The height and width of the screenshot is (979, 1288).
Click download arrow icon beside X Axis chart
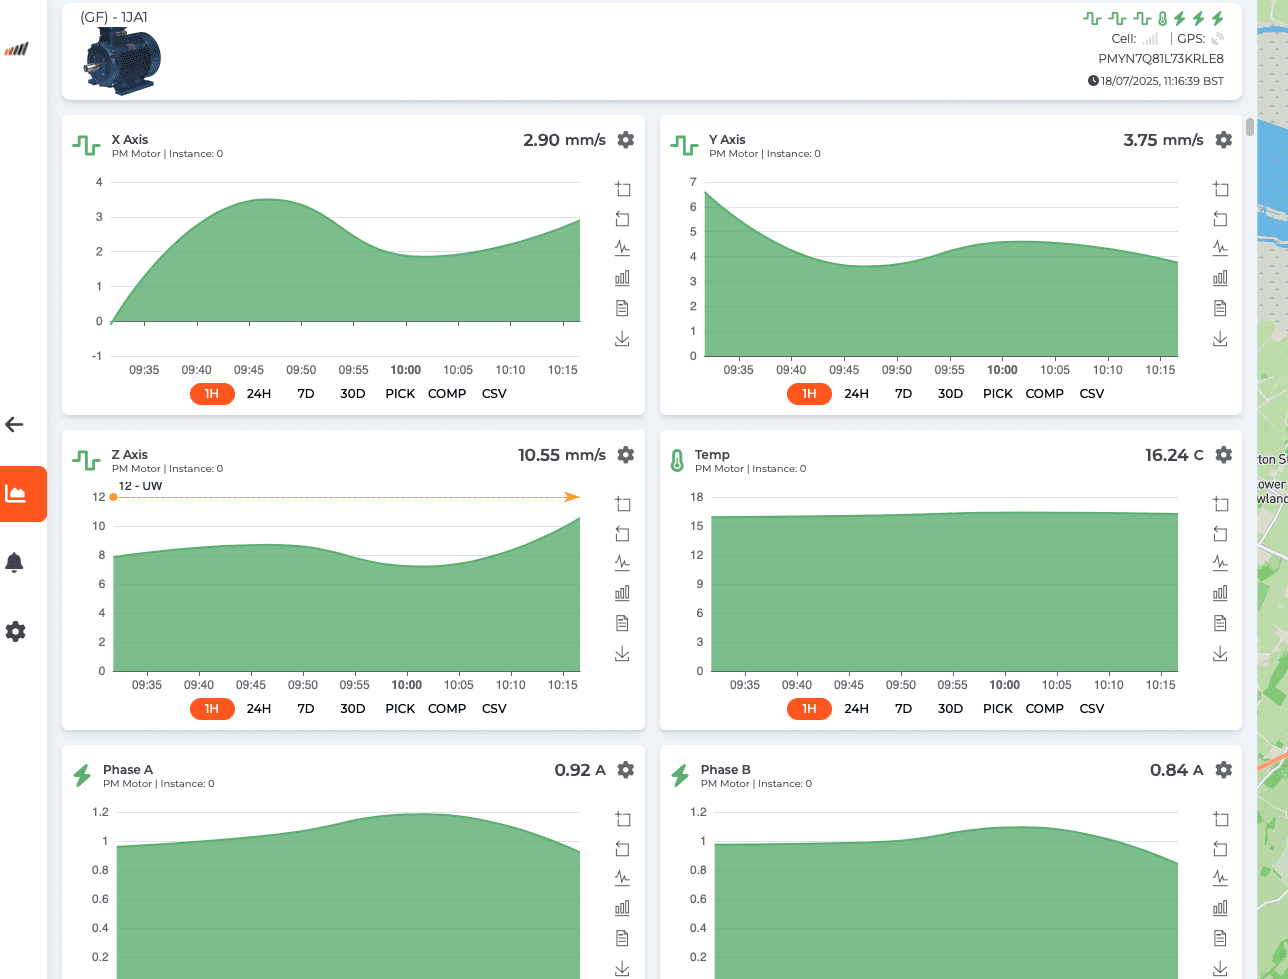(x=622, y=339)
